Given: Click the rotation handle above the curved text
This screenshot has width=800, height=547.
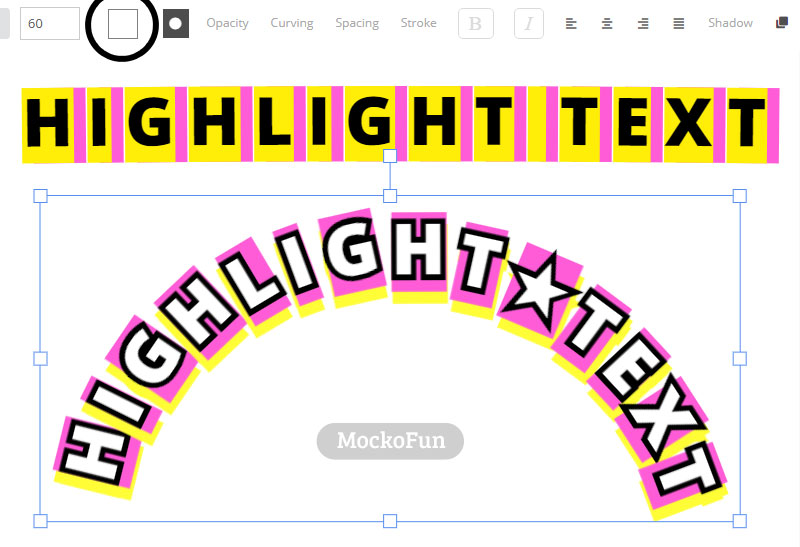Looking at the screenshot, I should click(x=390, y=156).
